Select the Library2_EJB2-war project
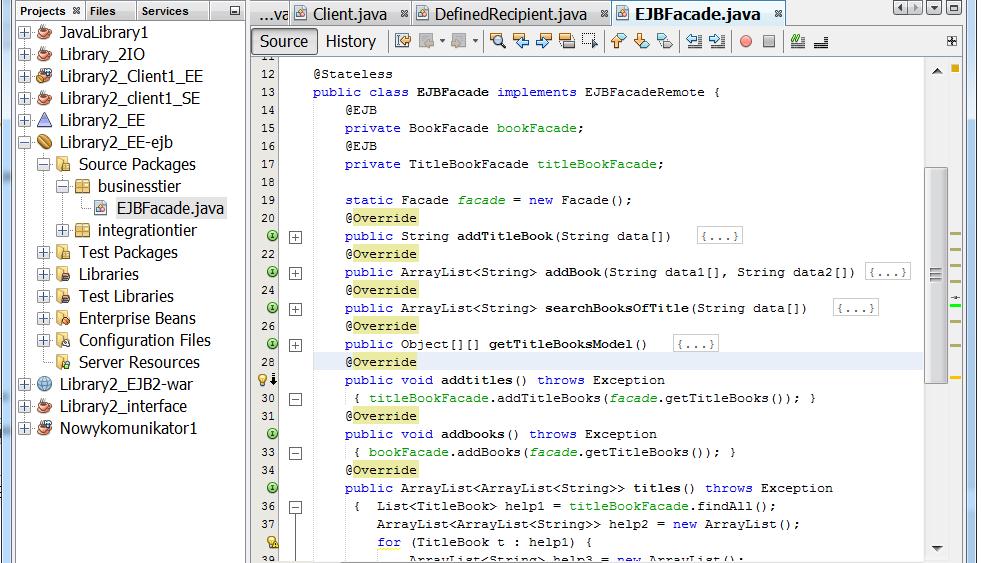This screenshot has height=563, width=981. click(126, 384)
